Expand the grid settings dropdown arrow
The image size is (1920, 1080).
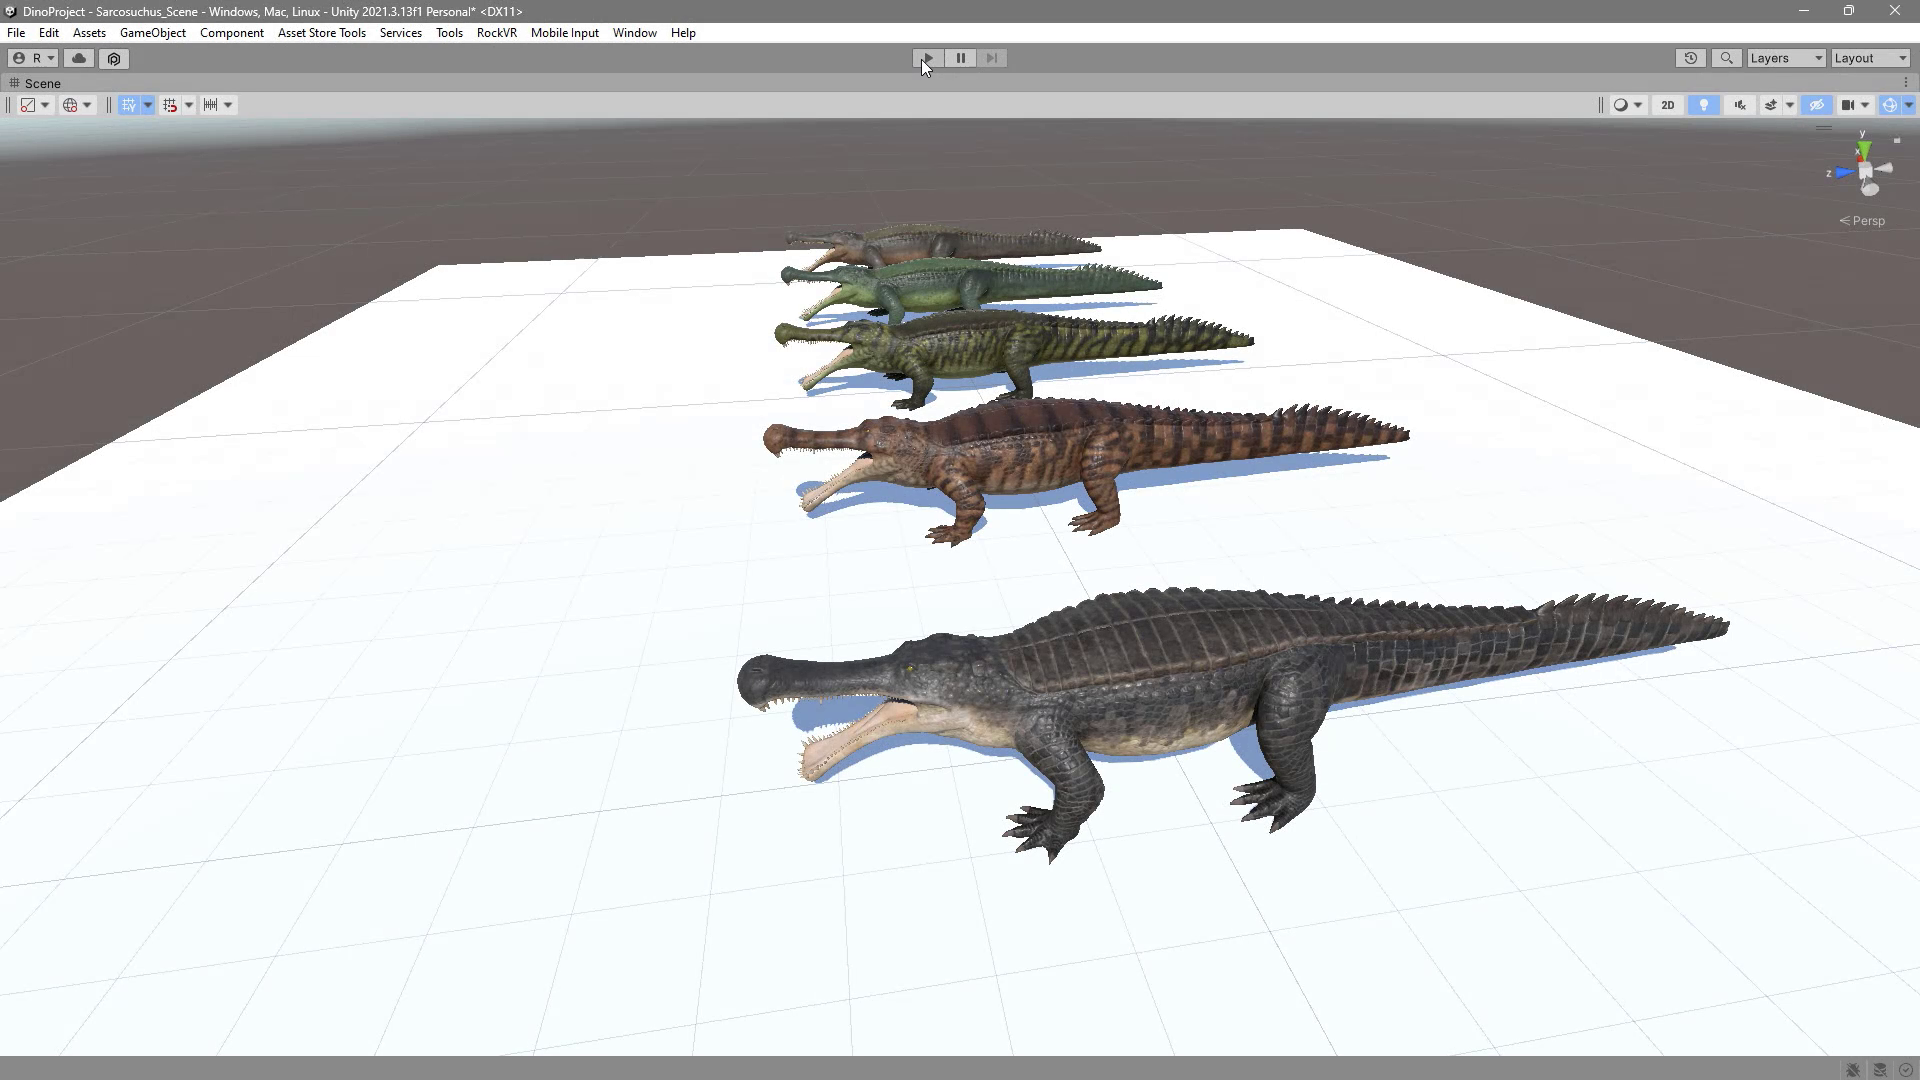coord(148,105)
